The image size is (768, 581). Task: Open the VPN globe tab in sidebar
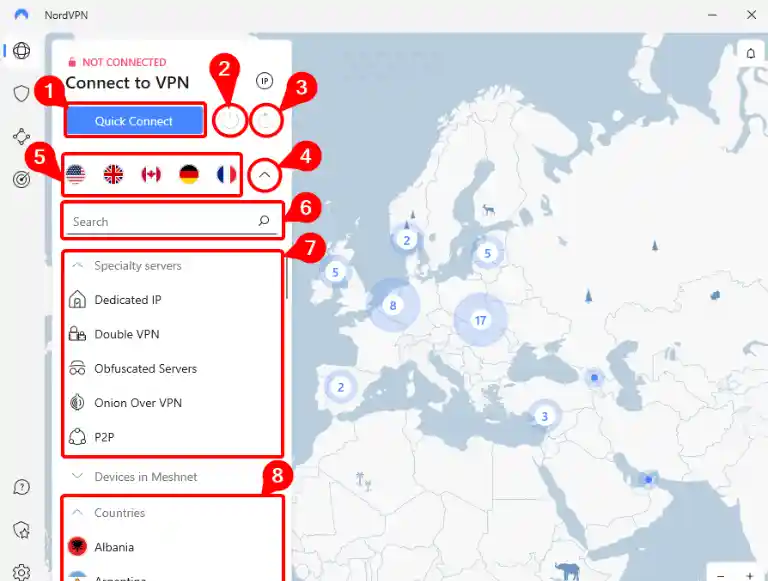[x=22, y=50]
